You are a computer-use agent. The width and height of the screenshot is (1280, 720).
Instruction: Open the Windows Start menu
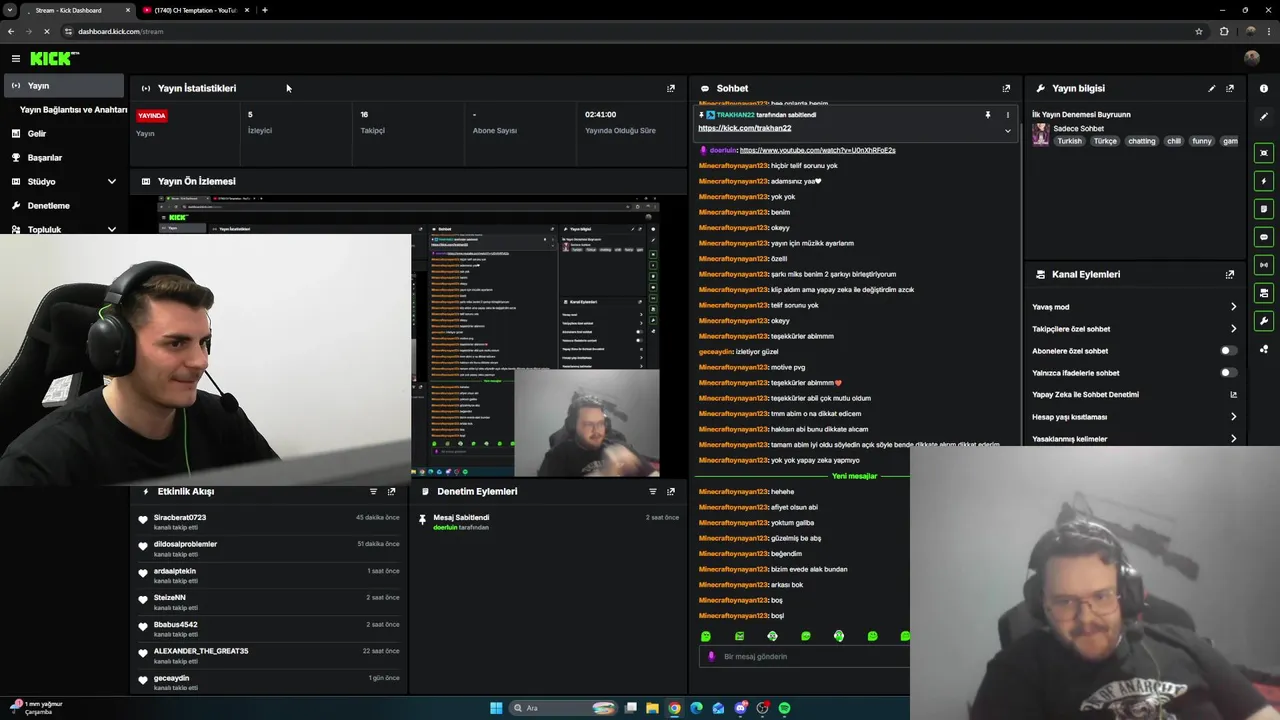point(496,708)
